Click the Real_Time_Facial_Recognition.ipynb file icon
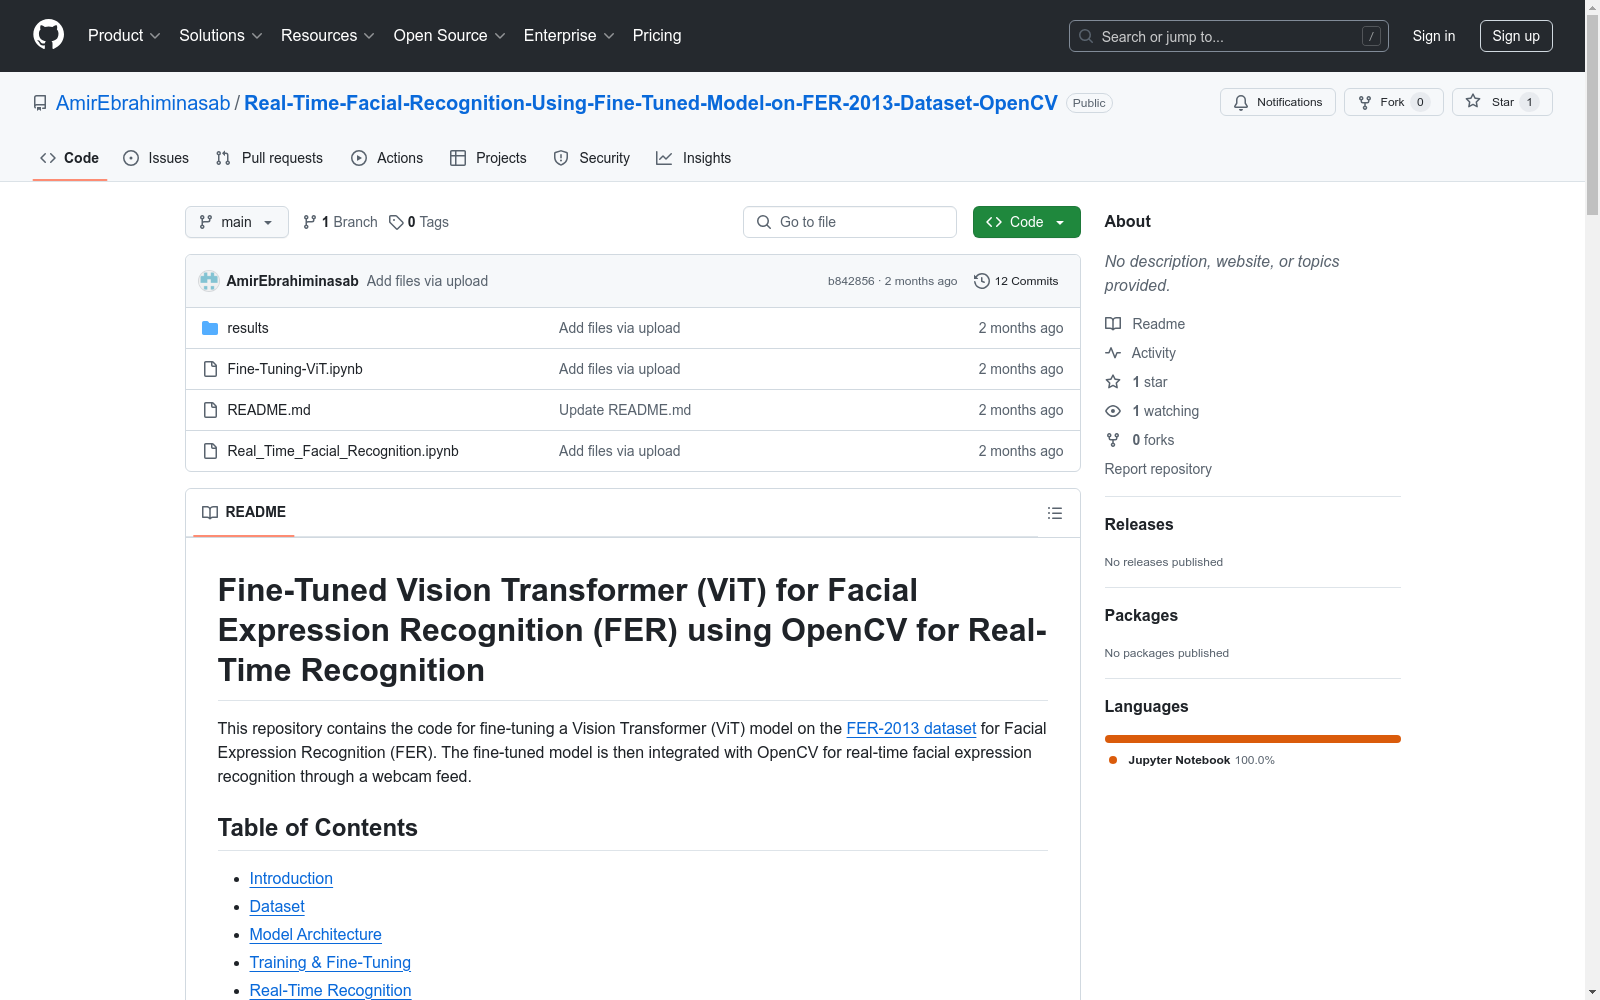 pyautogui.click(x=210, y=451)
